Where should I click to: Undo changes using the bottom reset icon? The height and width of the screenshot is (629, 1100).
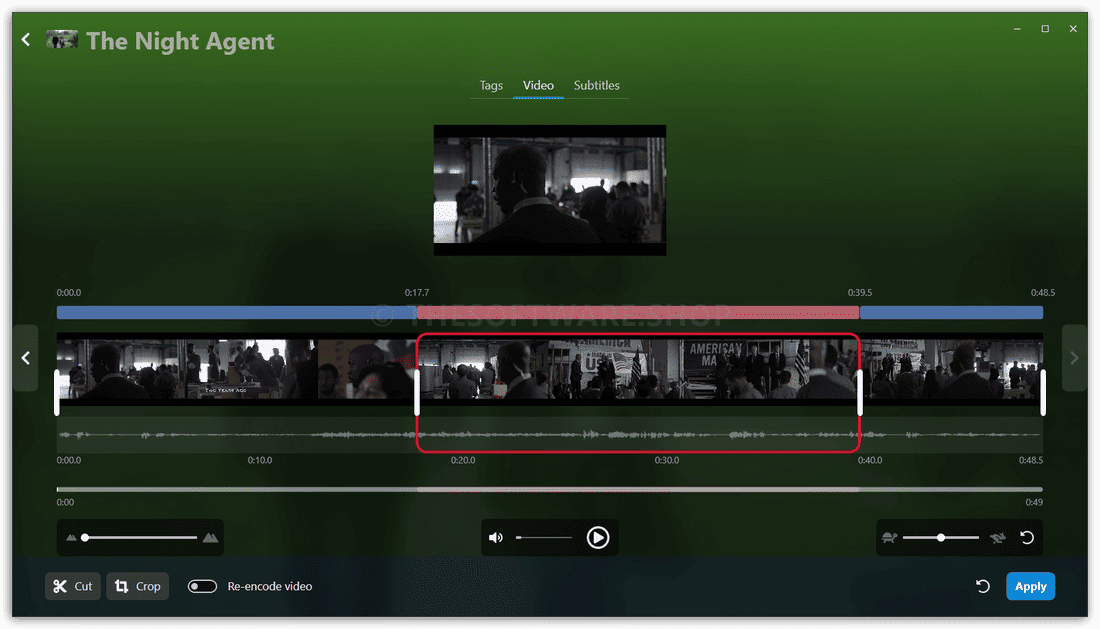click(983, 586)
